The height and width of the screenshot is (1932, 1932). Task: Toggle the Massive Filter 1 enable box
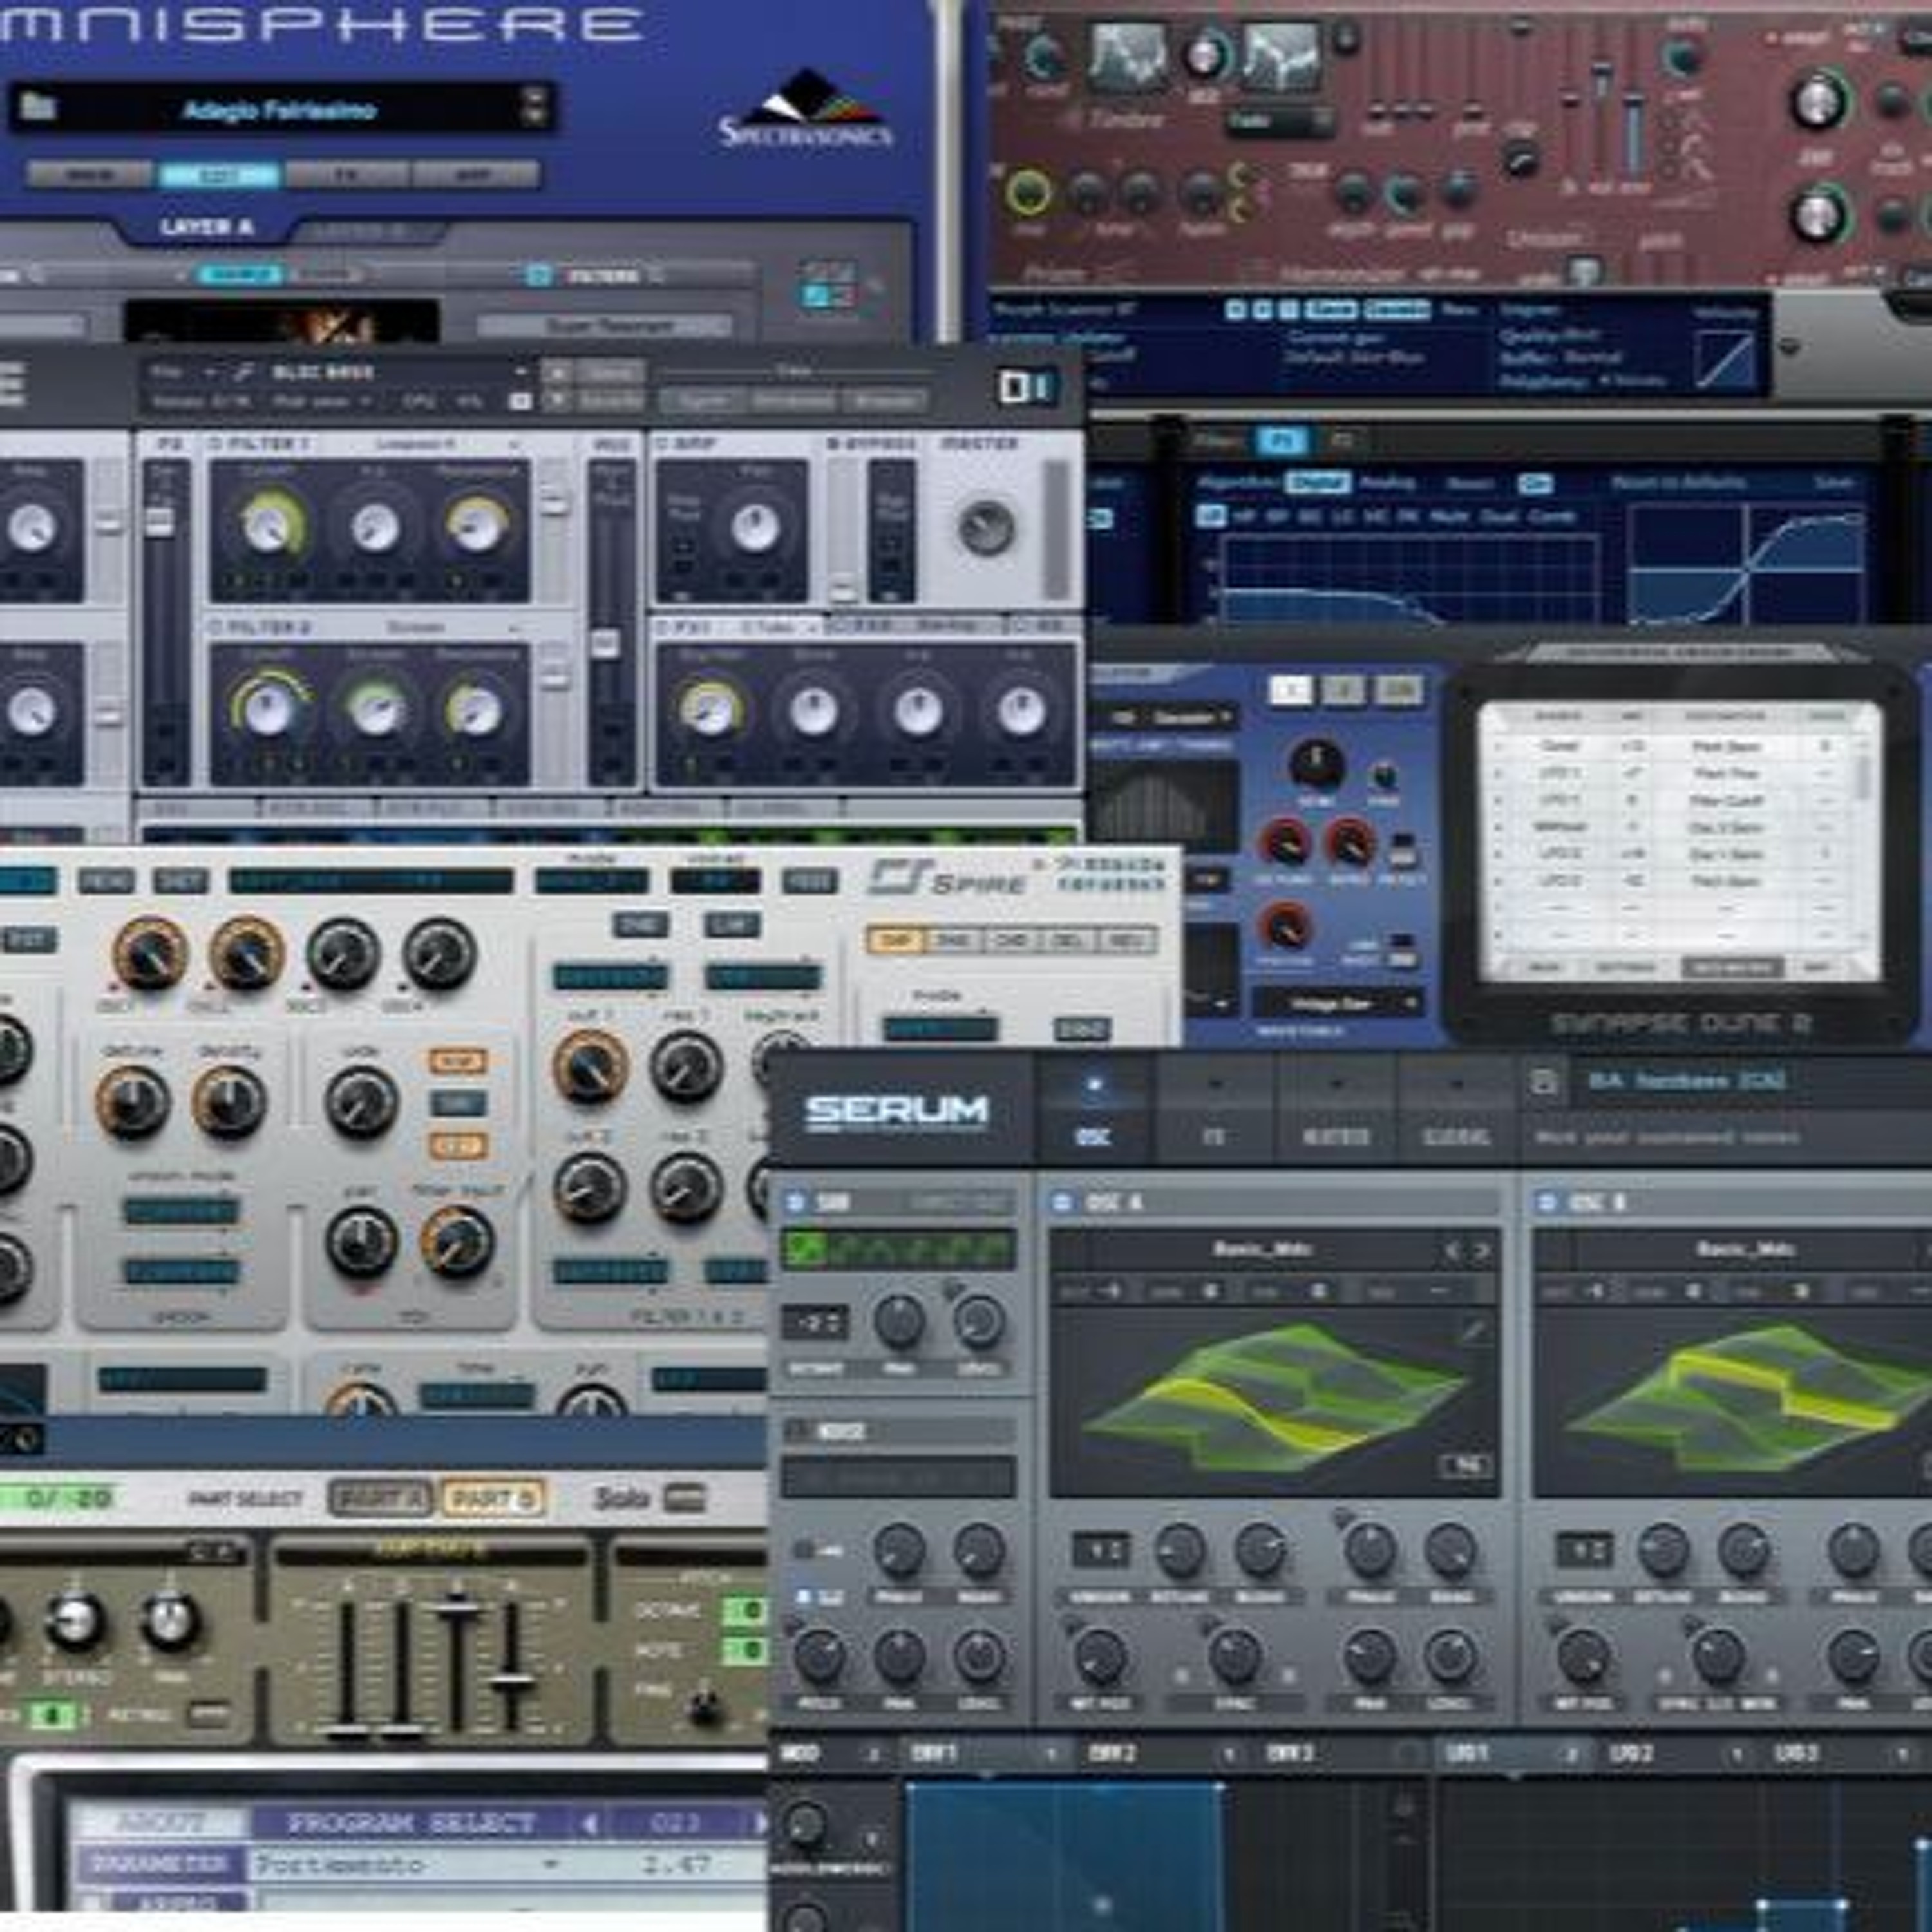[x=215, y=443]
